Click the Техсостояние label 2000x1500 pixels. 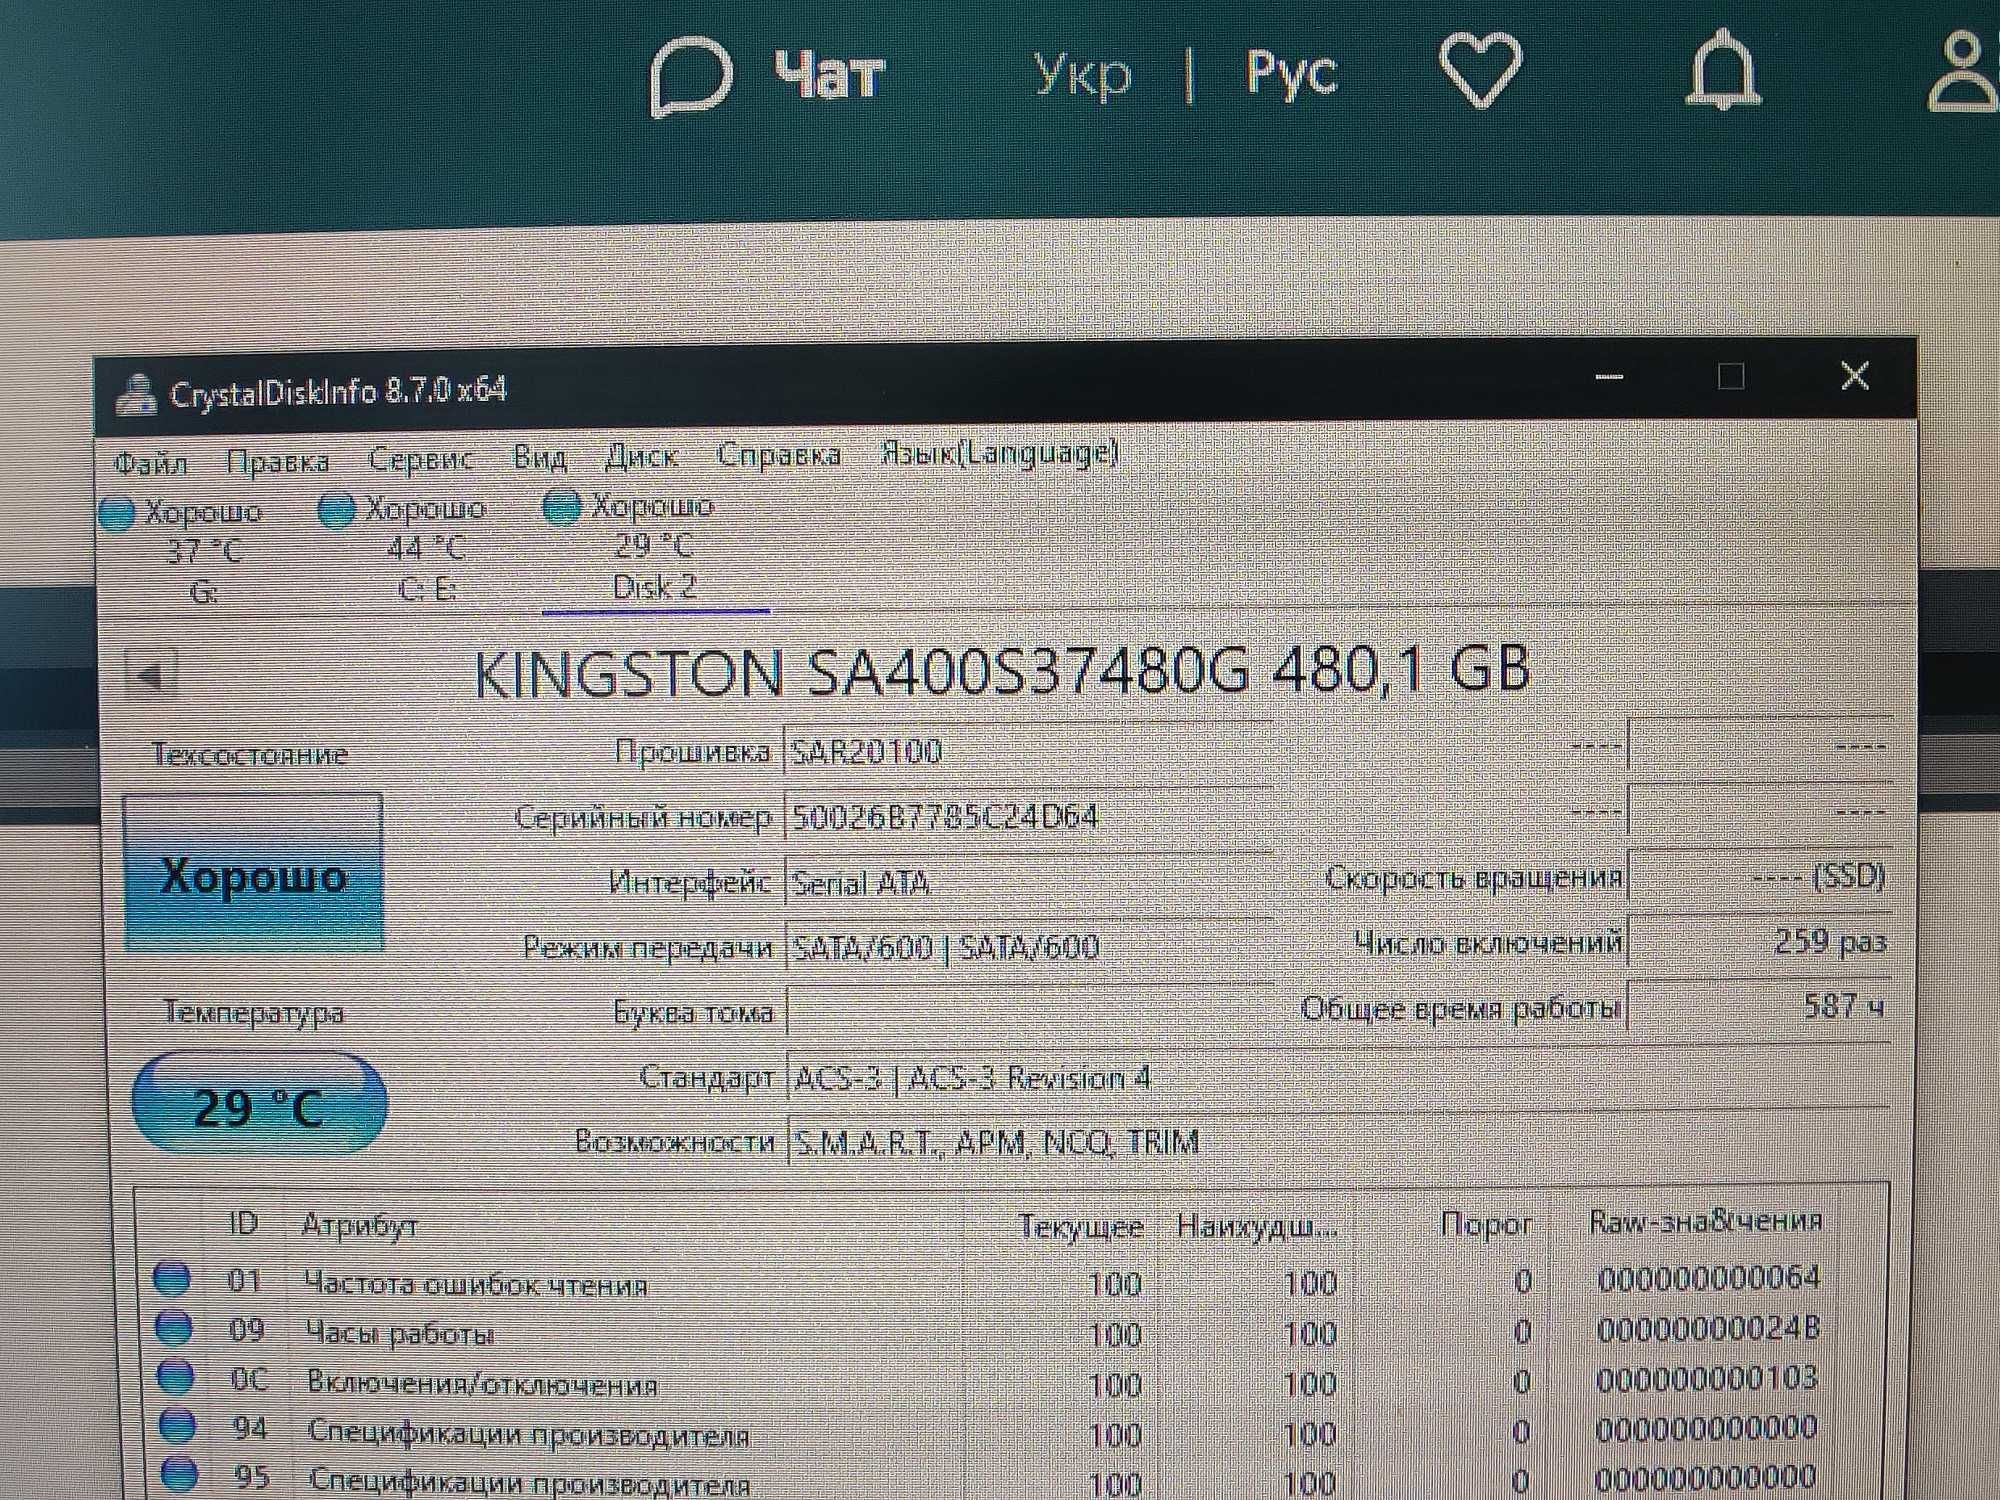tap(249, 754)
